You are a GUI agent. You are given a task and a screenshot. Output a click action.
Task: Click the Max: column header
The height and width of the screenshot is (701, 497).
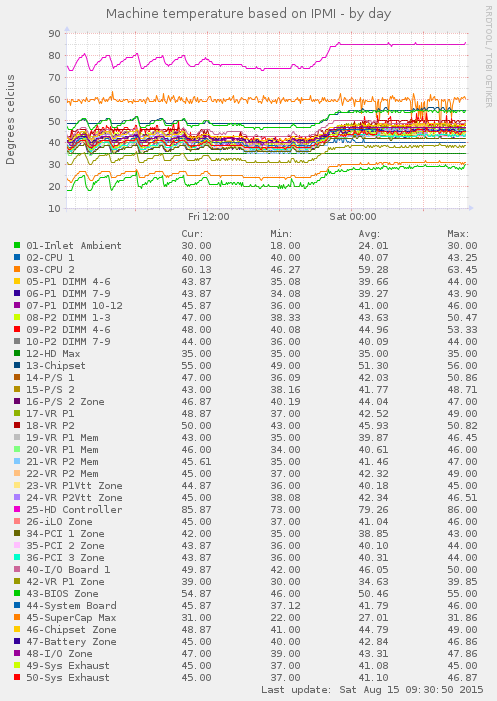click(458, 233)
